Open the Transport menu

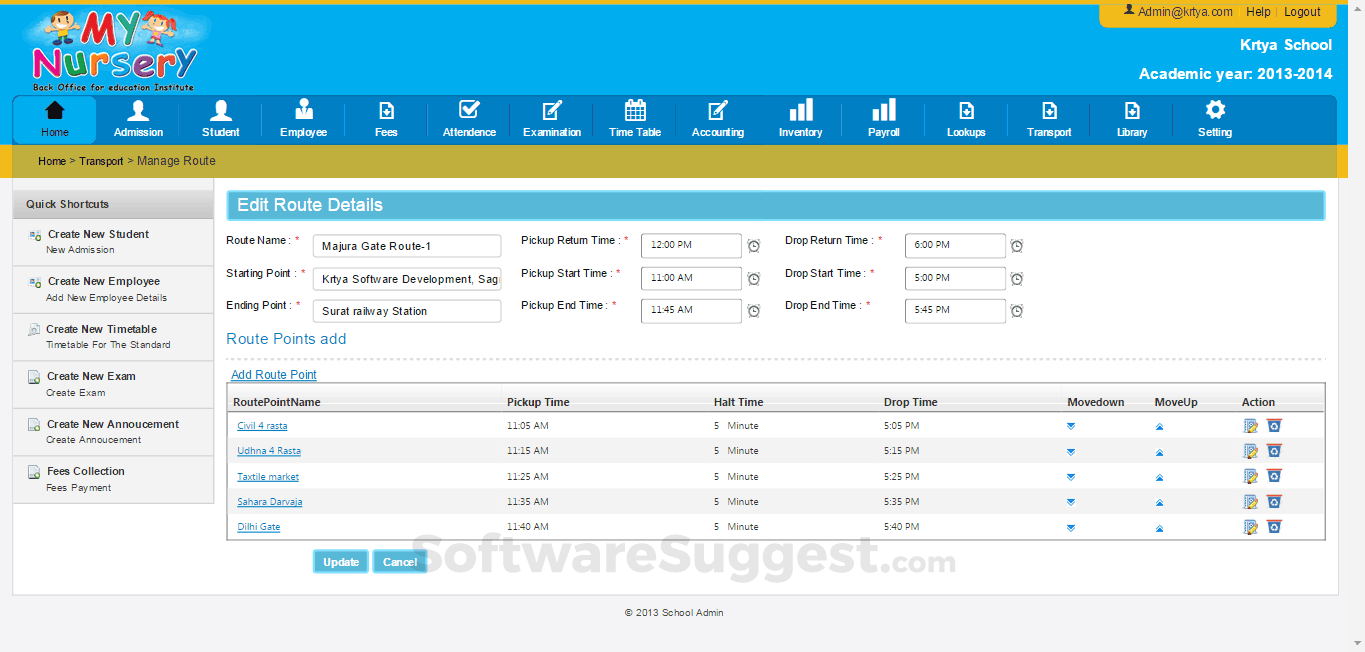point(1049,119)
